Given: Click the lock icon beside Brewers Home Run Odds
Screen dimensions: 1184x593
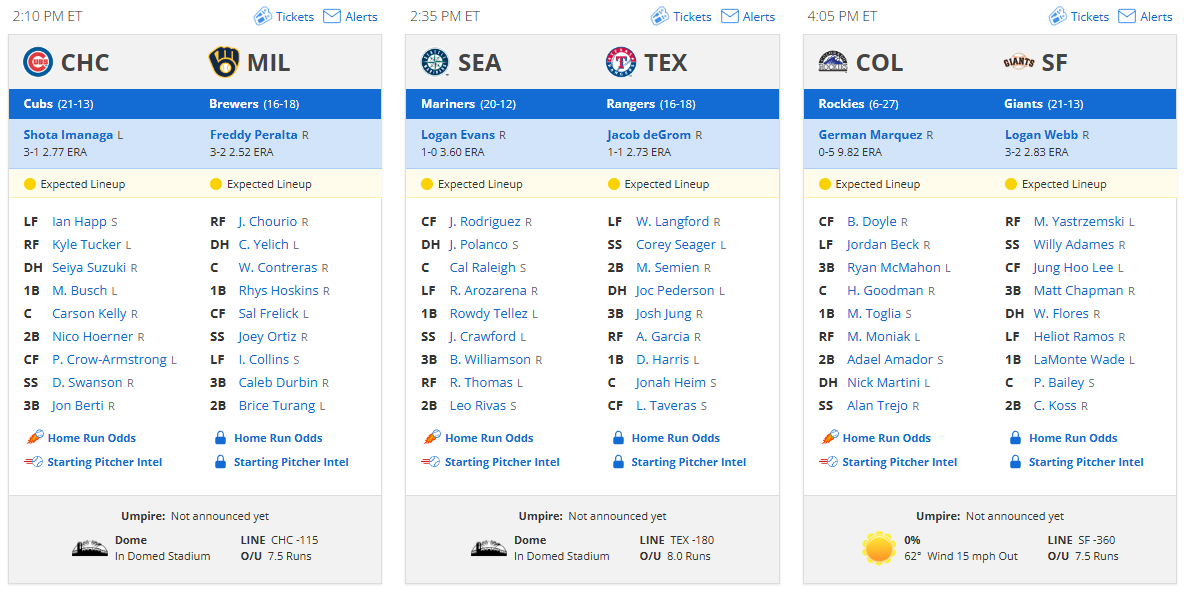Looking at the screenshot, I should tap(220, 437).
